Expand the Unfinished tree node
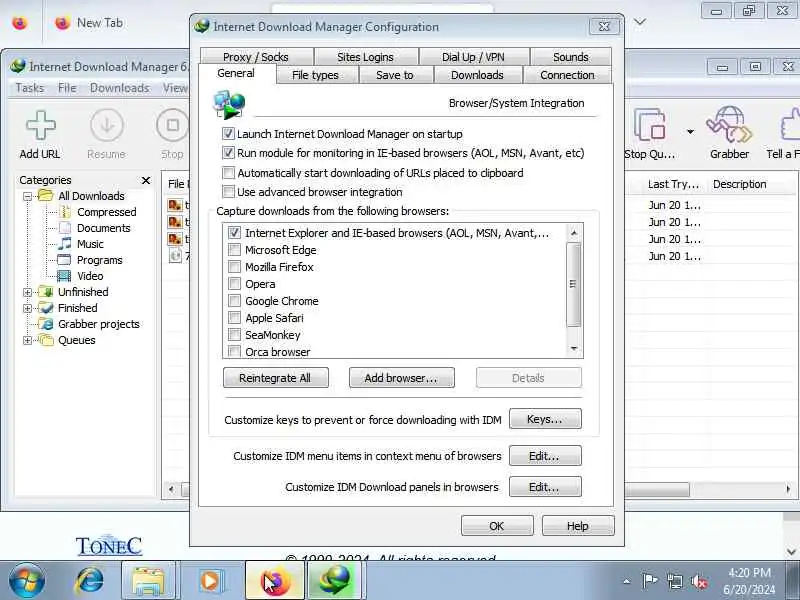Image resolution: width=800 pixels, height=600 pixels. tap(28, 292)
